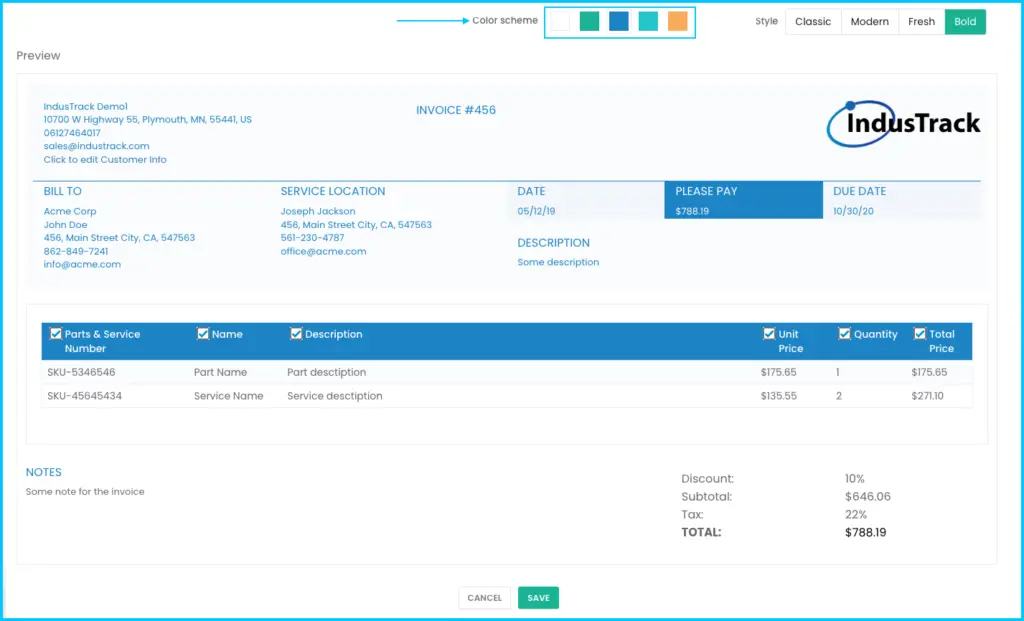Viewport: 1024px width, 621px height.
Task: Choose the orange color scheme swatch
Action: pyautogui.click(x=677, y=21)
